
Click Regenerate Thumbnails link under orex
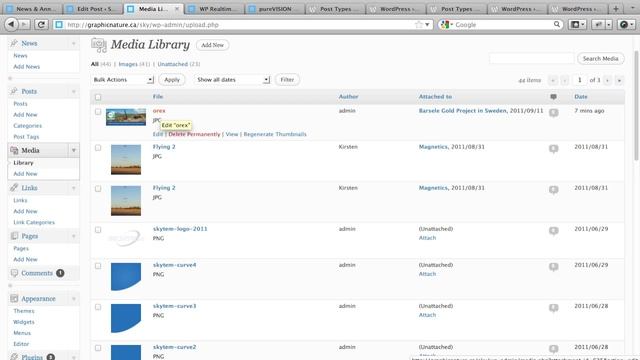[x=275, y=134]
